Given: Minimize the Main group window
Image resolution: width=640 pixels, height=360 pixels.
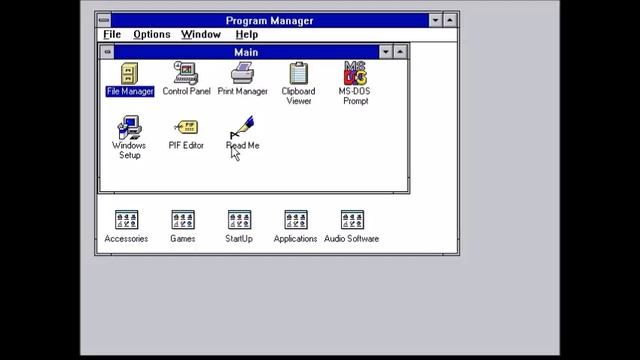Looking at the screenshot, I should [x=386, y=52].
